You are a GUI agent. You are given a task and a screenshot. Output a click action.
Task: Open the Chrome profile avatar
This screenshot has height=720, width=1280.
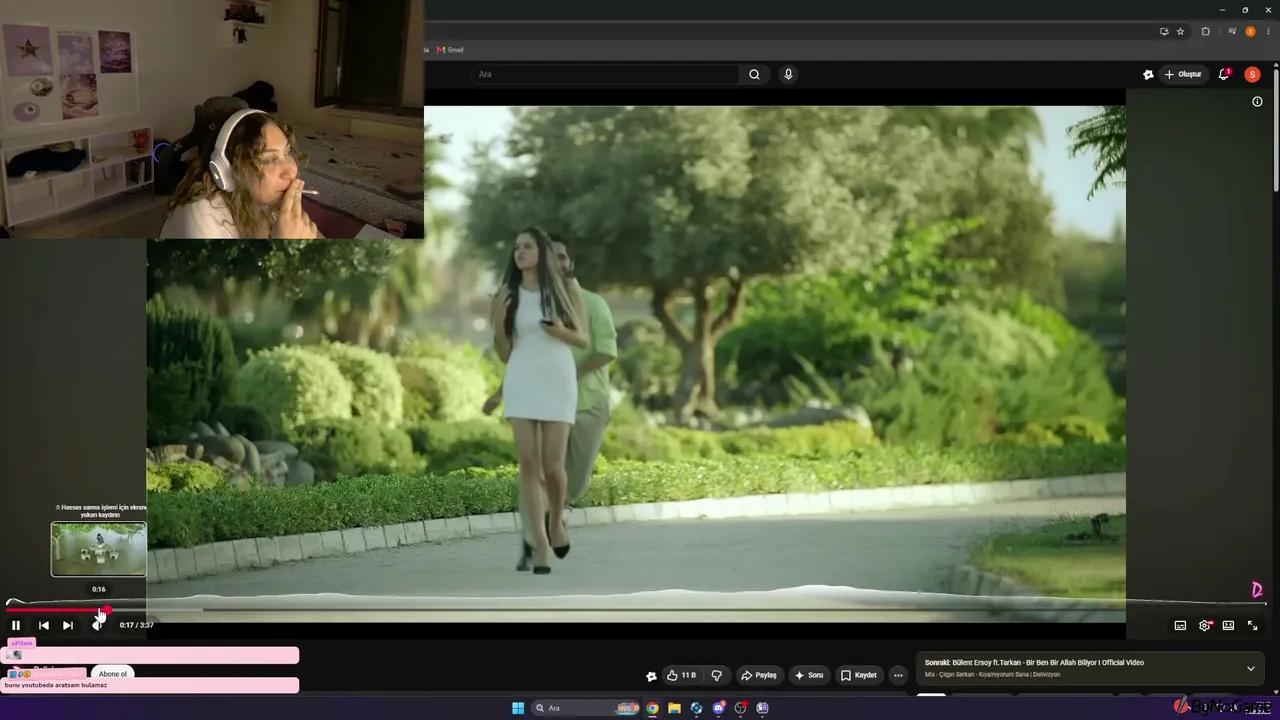(1250, 31)
